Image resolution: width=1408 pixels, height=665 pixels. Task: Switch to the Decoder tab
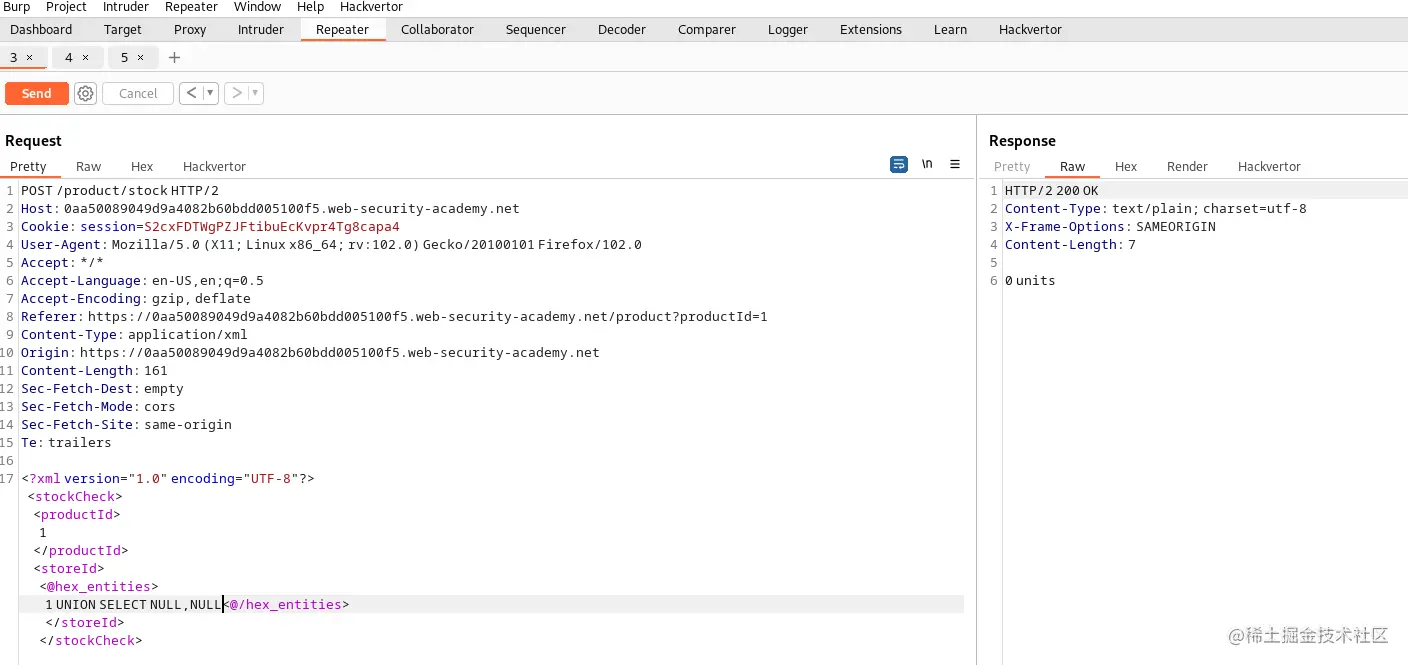click(622, 29)
